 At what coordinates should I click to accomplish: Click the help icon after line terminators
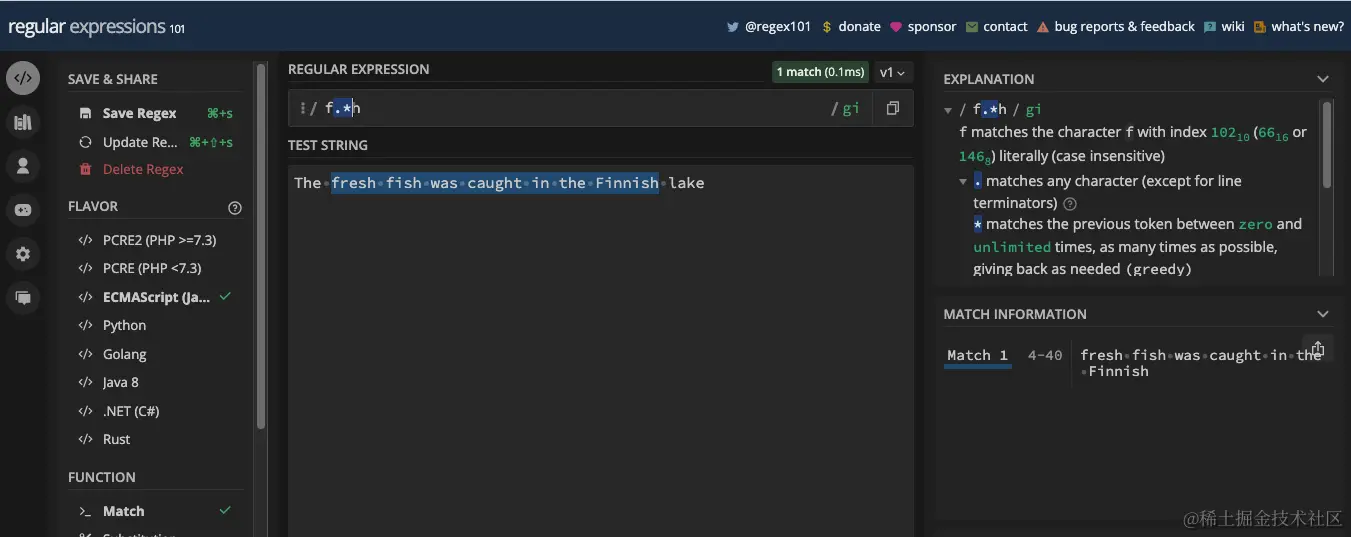1070,203
